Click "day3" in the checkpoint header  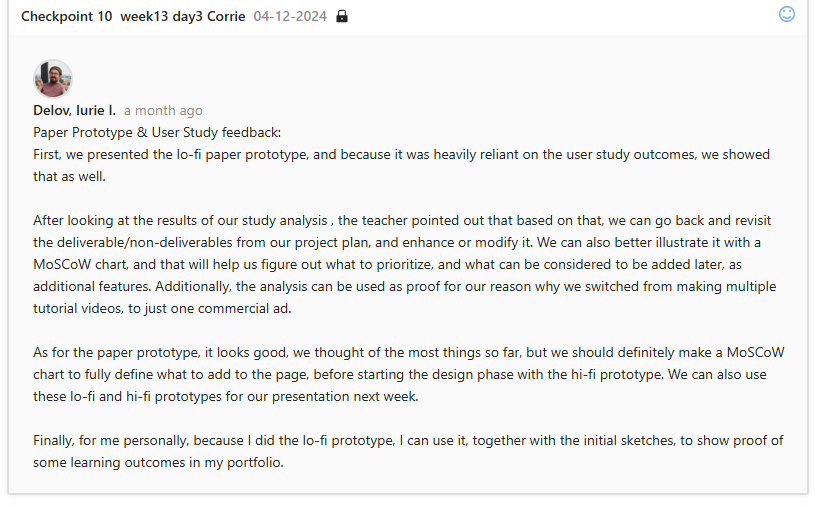187,17
